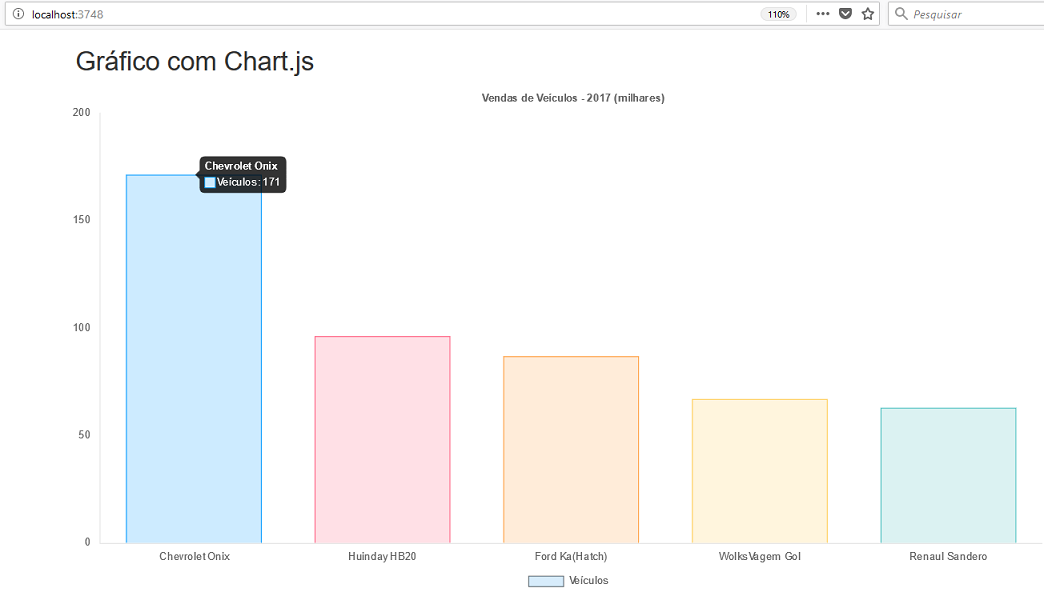Image resolution: width=1044 pixels, height=600 pixels.
Task: Bookmark this page with the star icon
Action: point(868,14)
